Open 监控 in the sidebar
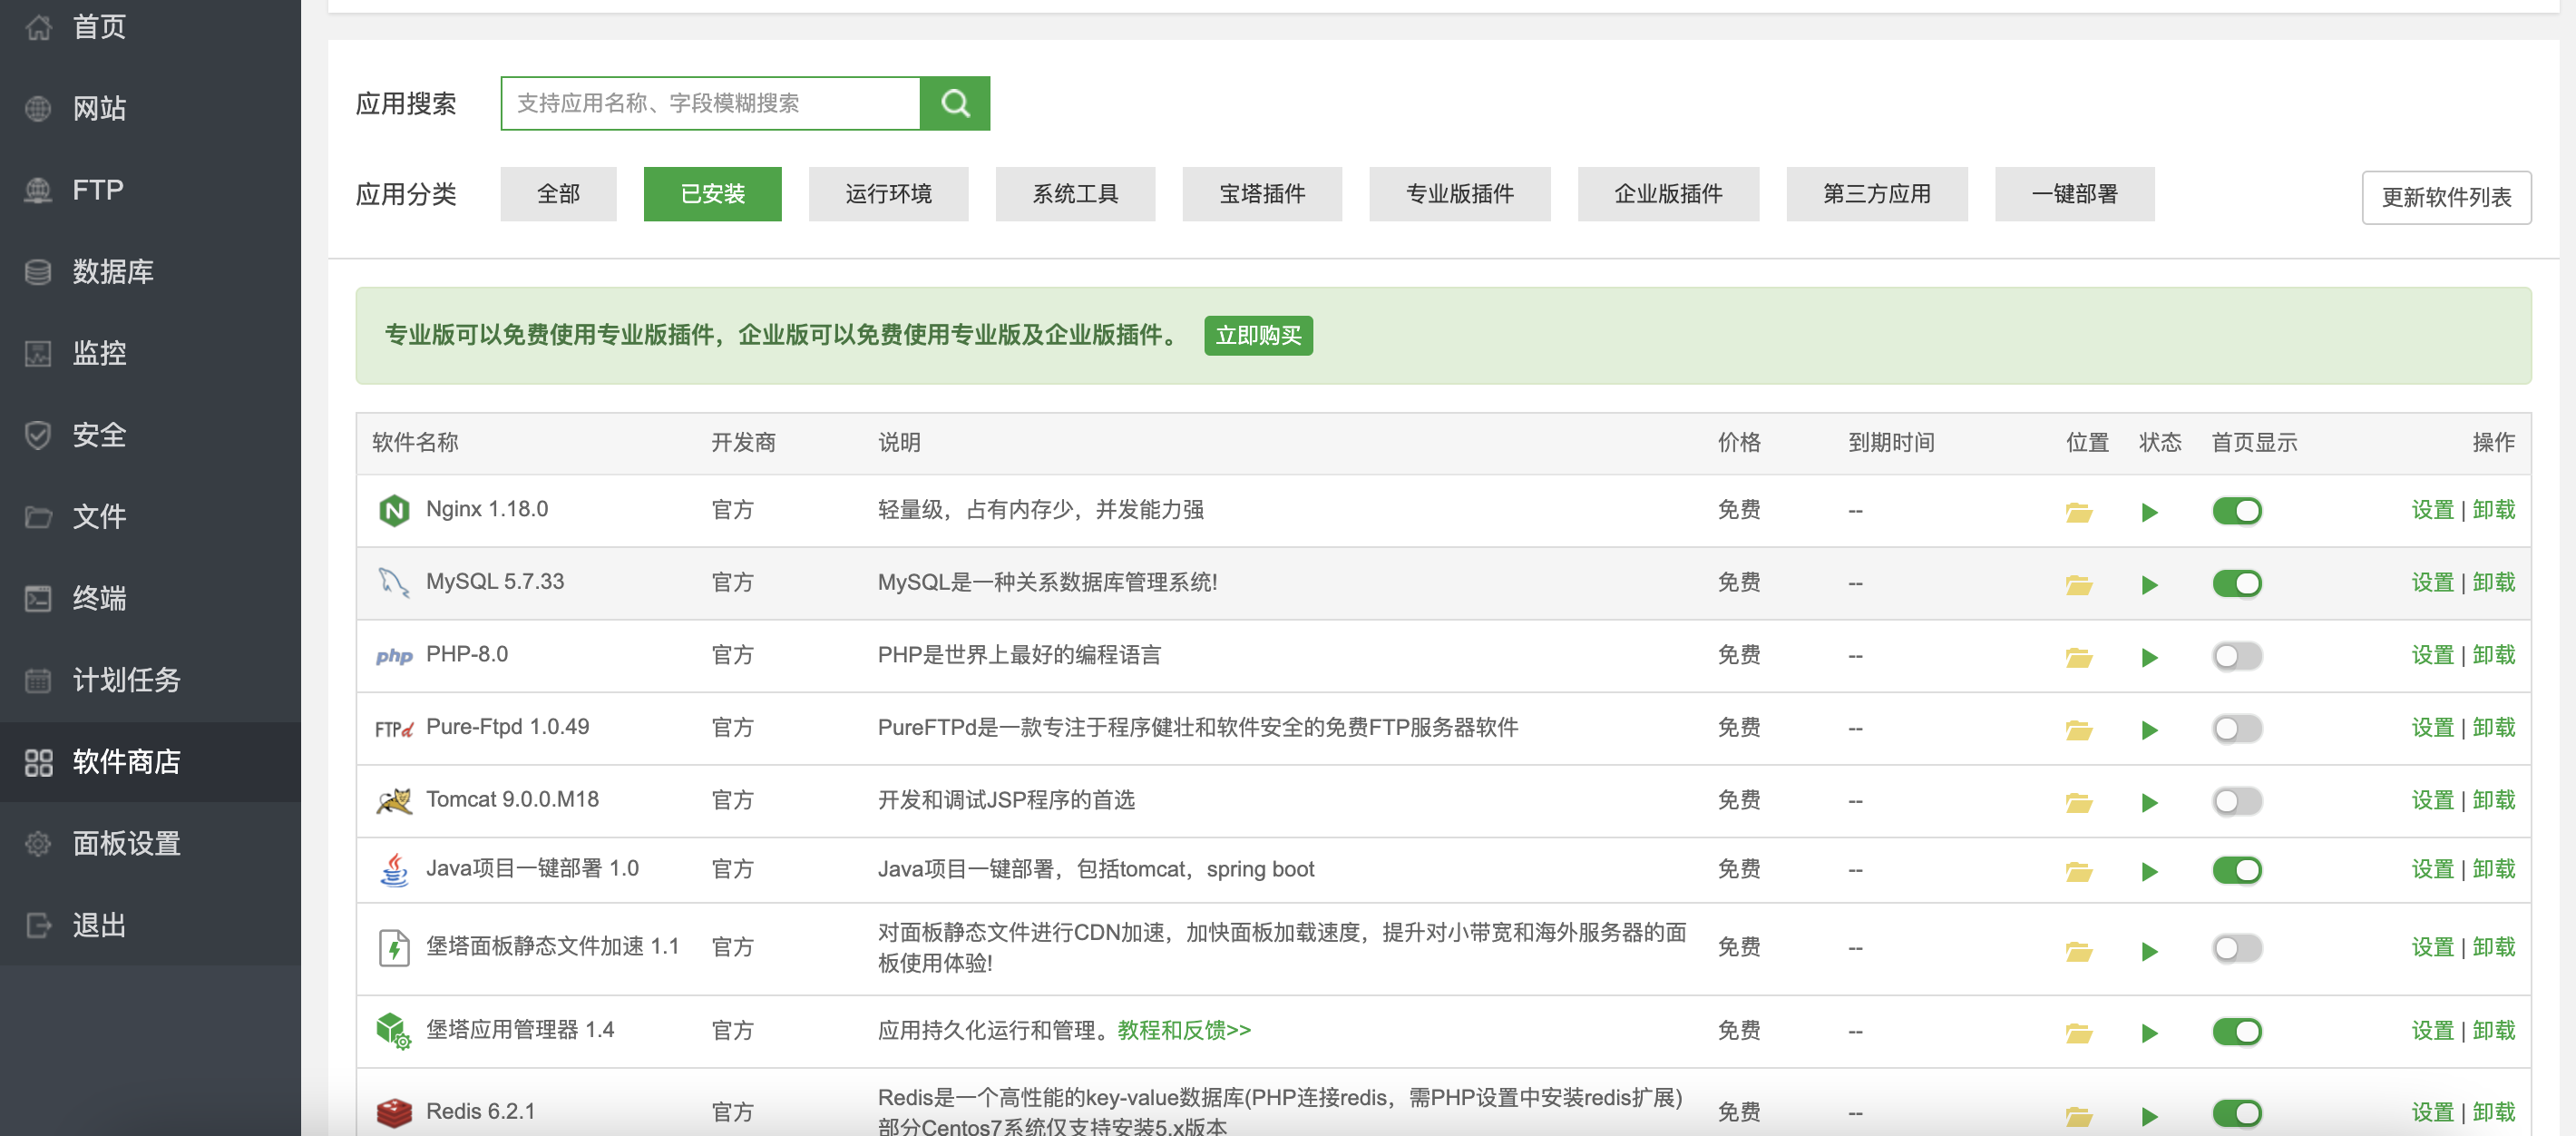 (x=150, y=353)
